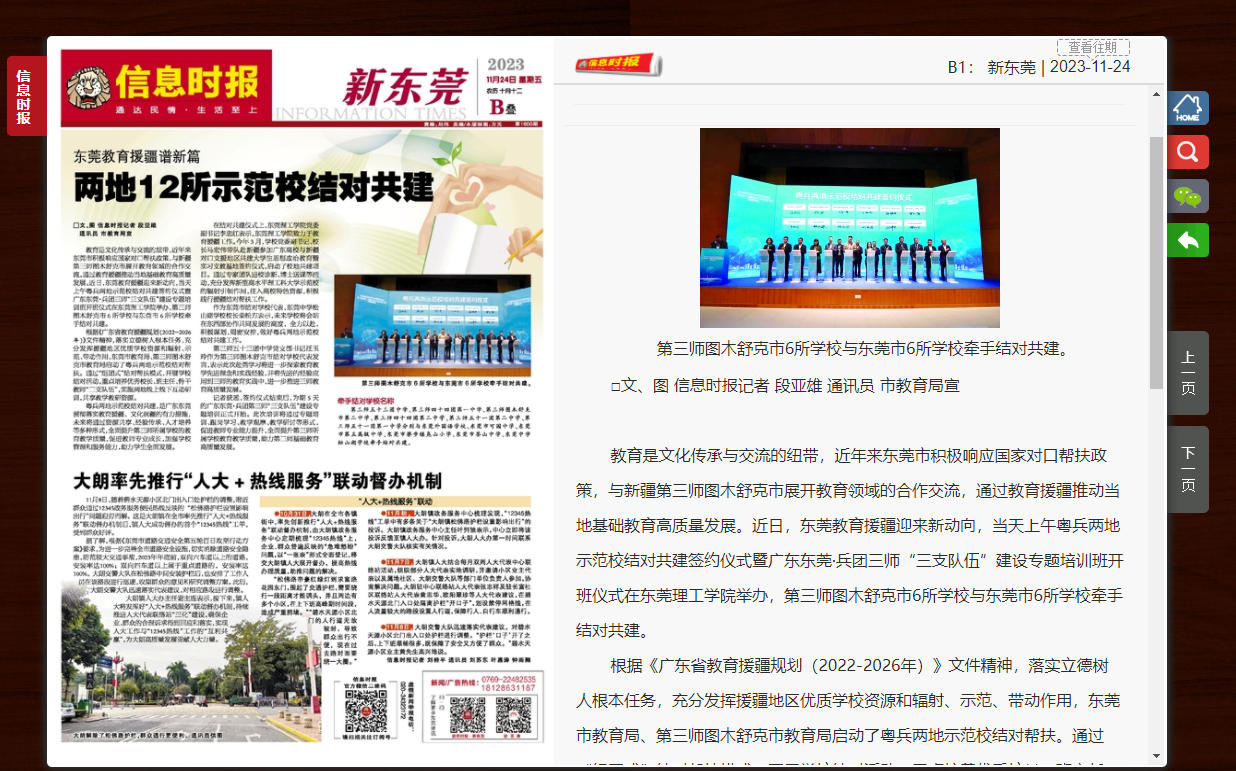Open the 两地12所示范校结对共建 headline article

[x=254, y=187]
